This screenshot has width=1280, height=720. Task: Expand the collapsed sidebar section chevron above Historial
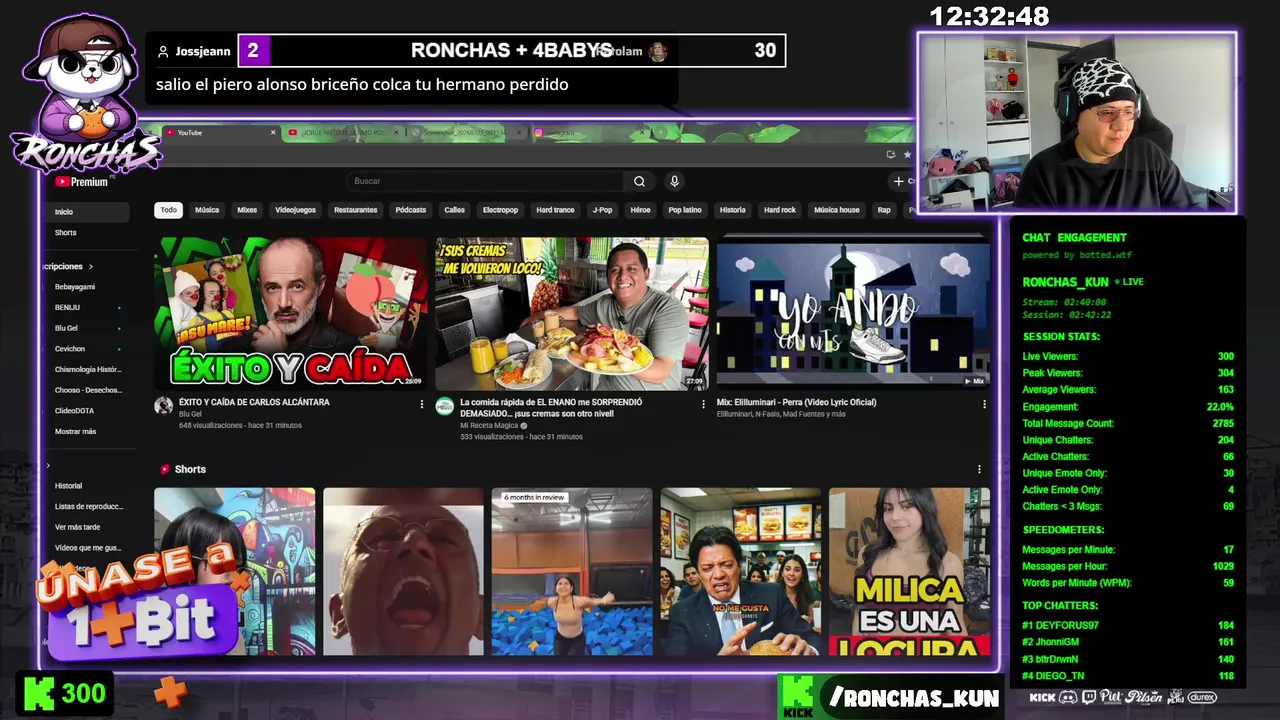[48, 466]
